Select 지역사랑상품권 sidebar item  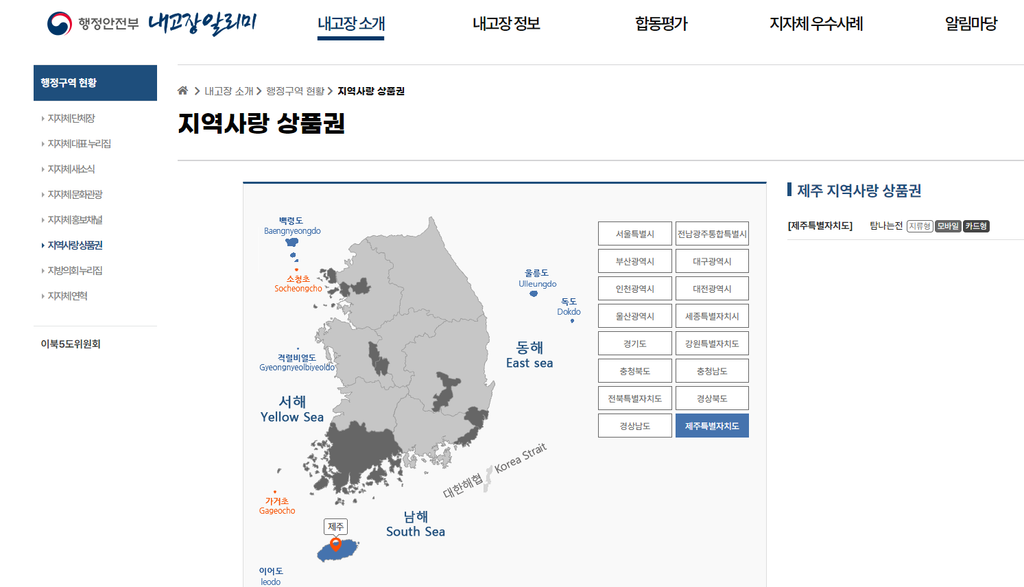pyautogui.click(x=75, y=246)
